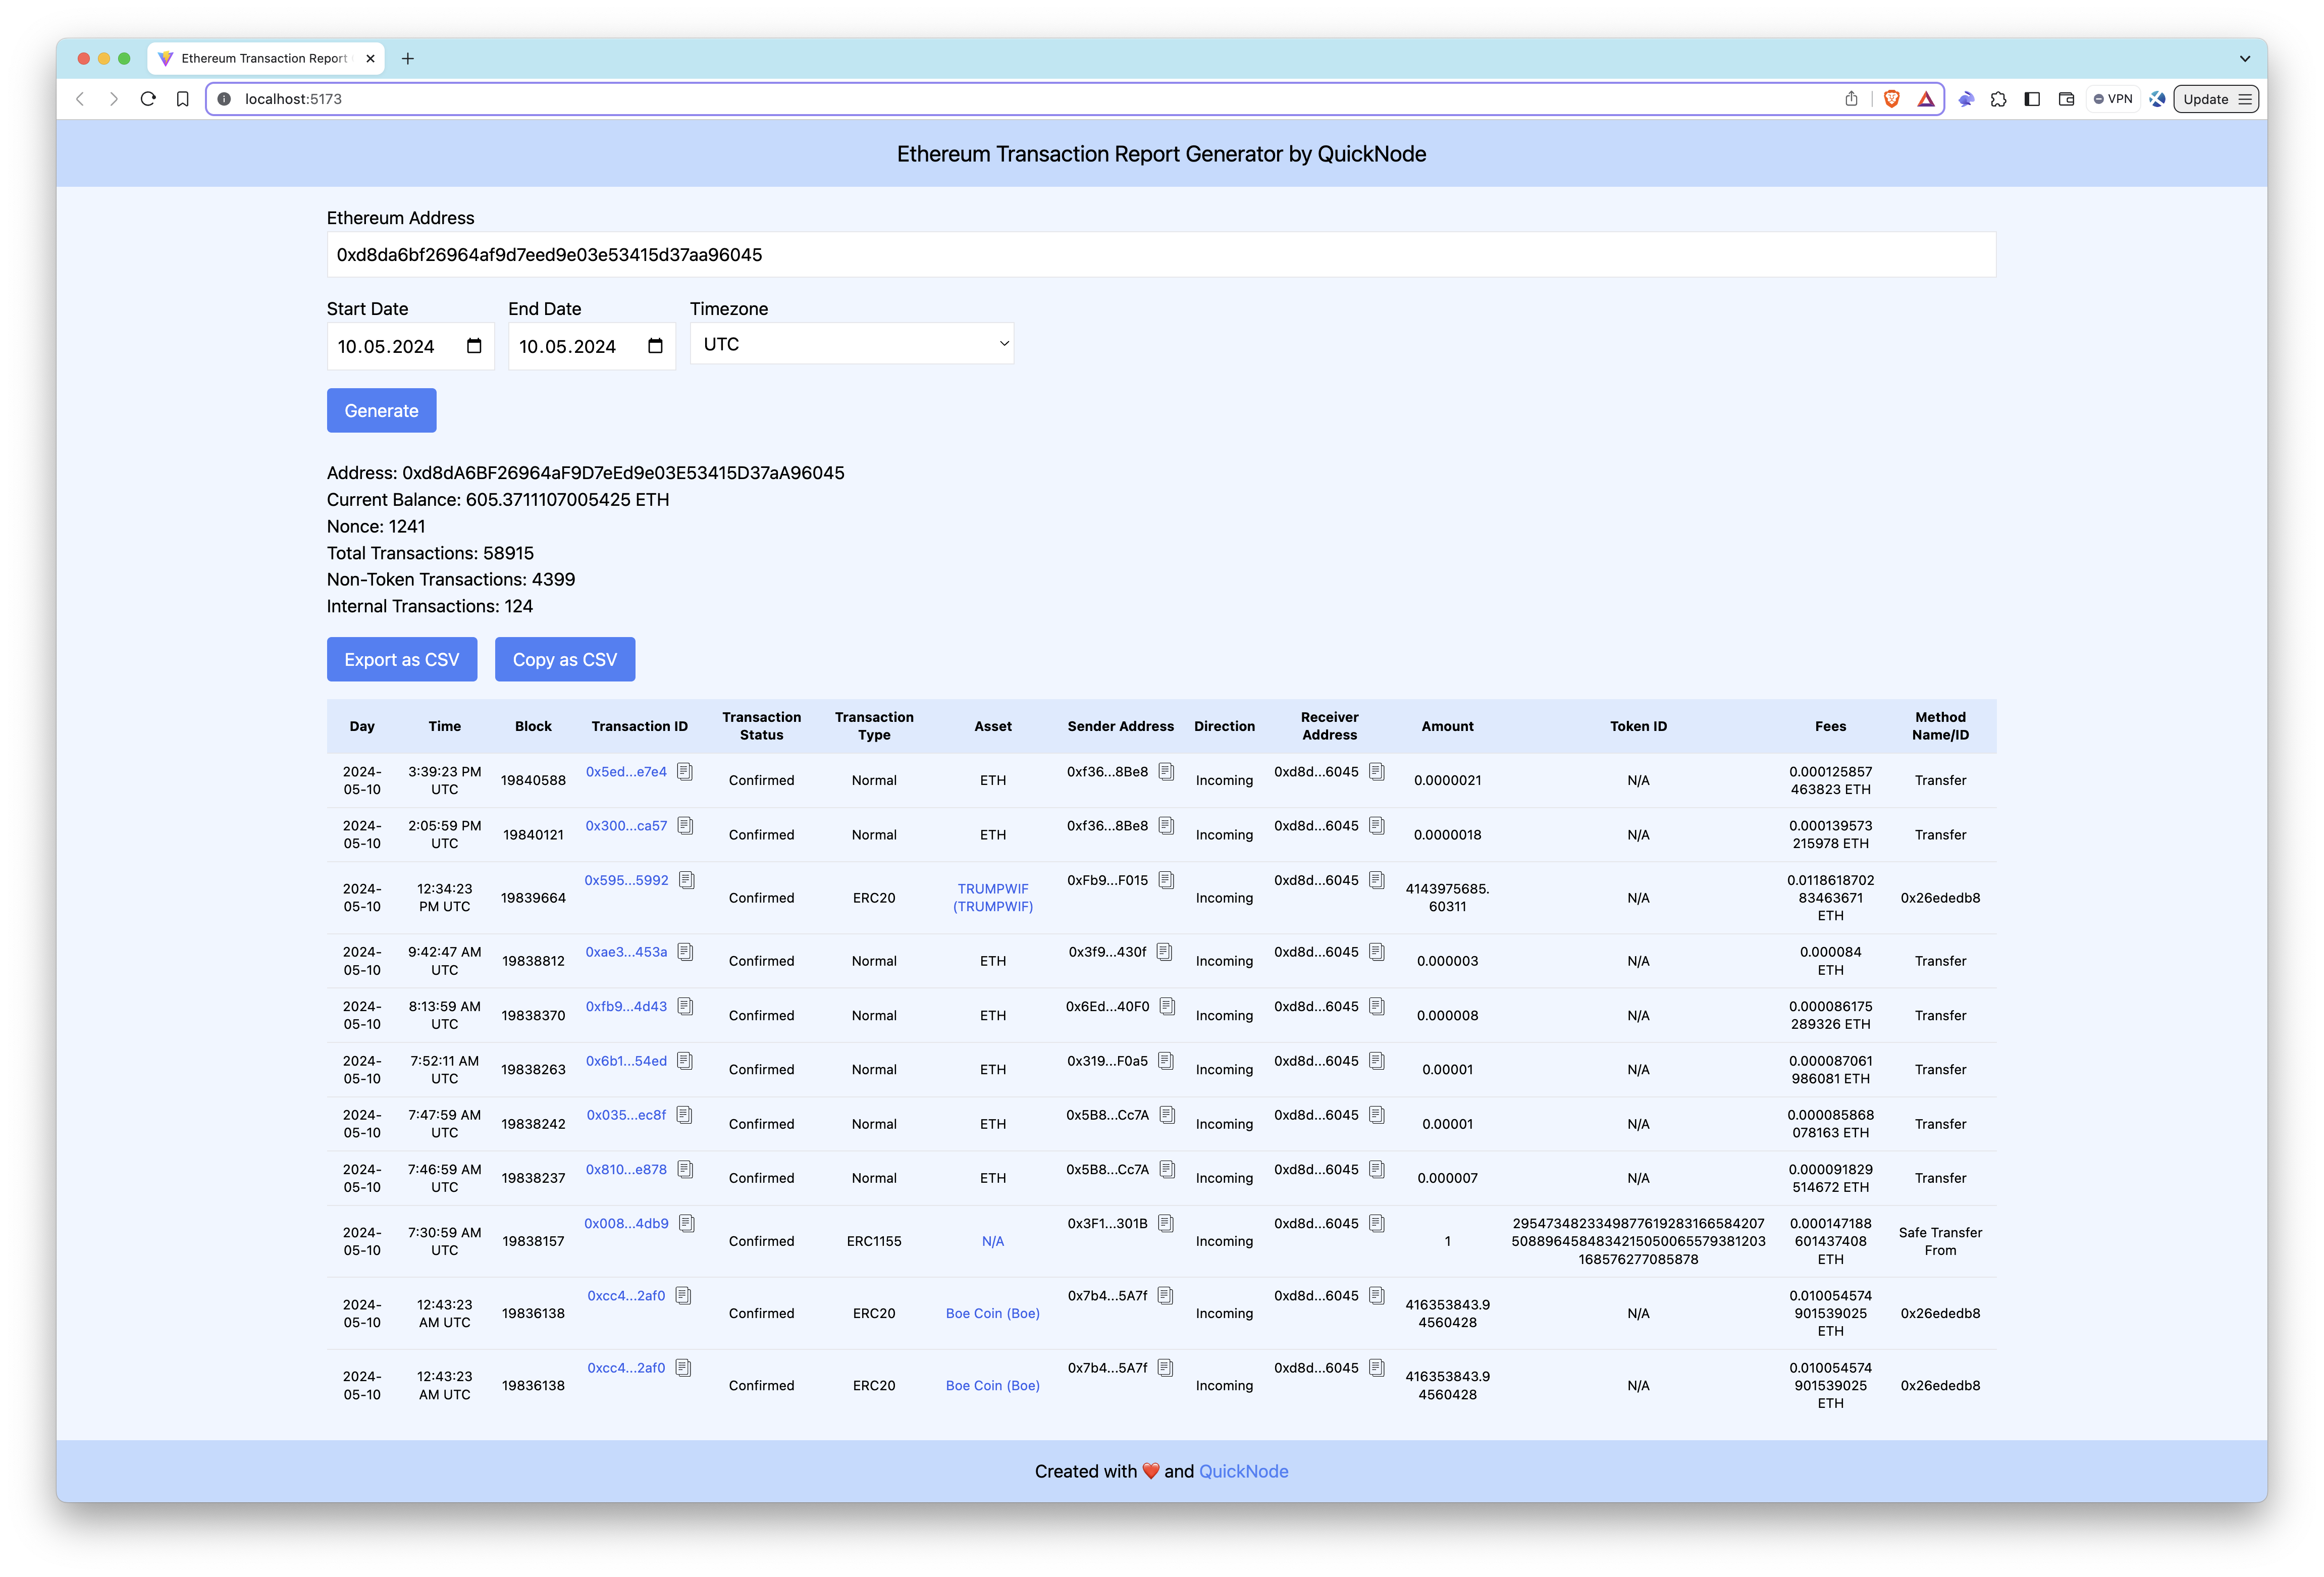Copy sender address 0x3F1...301B
2324x1577 pixels.
1166,1223
